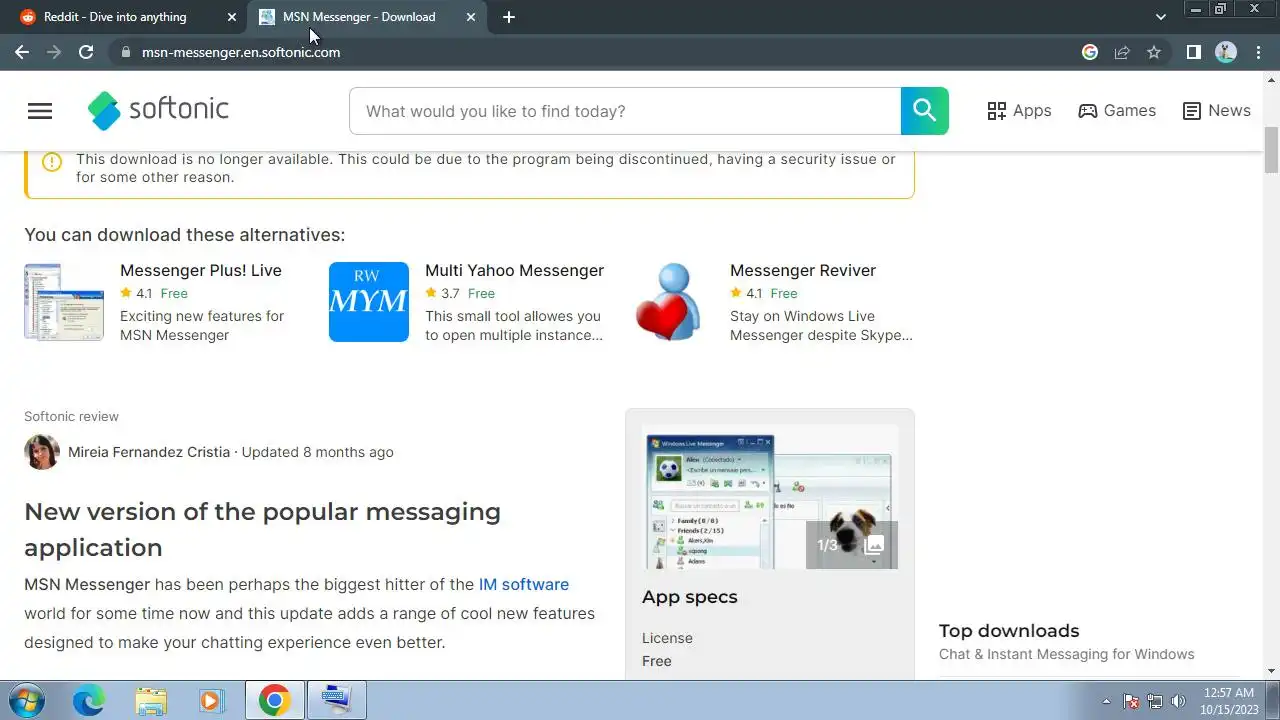This screenshot has width=1280, height=720.
Task: Close the MSN Messenger tab
Action: 471,17
